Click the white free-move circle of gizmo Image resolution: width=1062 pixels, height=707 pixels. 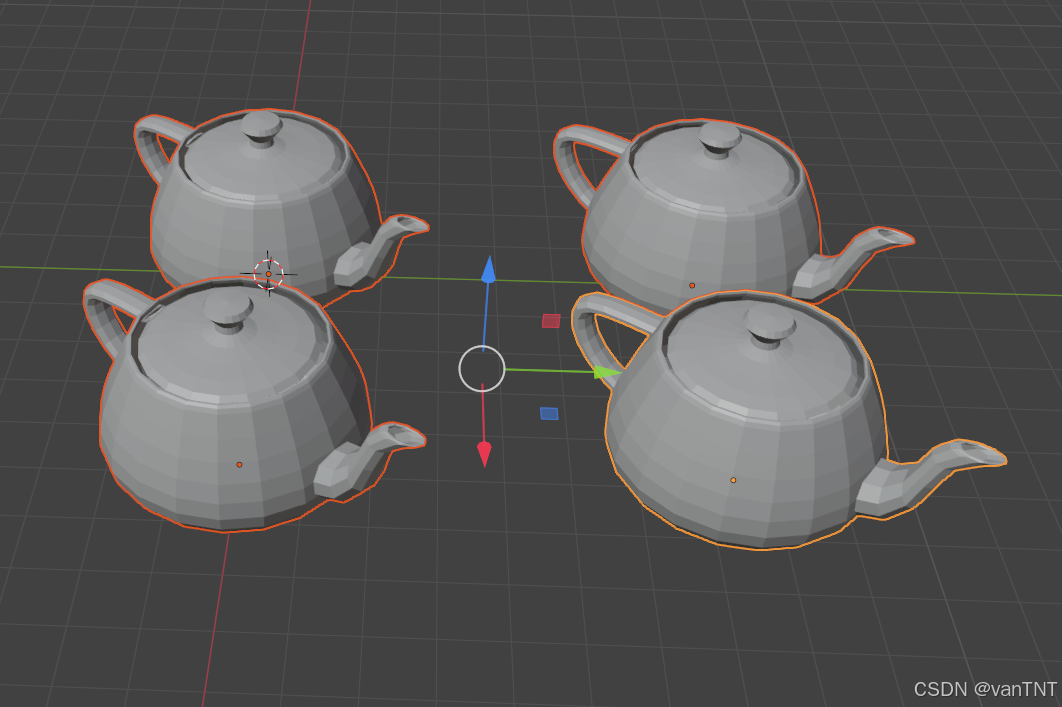pyautogui.click(x=482, y=369)
